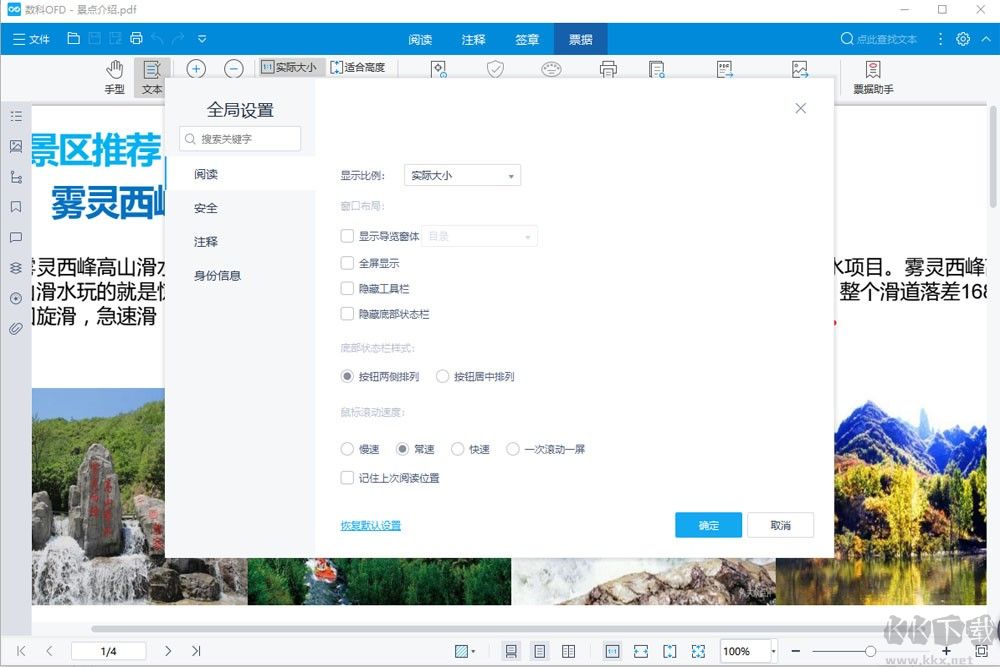
Task: Switch to the 票据 ribbon tab
Action: (580, 40)
